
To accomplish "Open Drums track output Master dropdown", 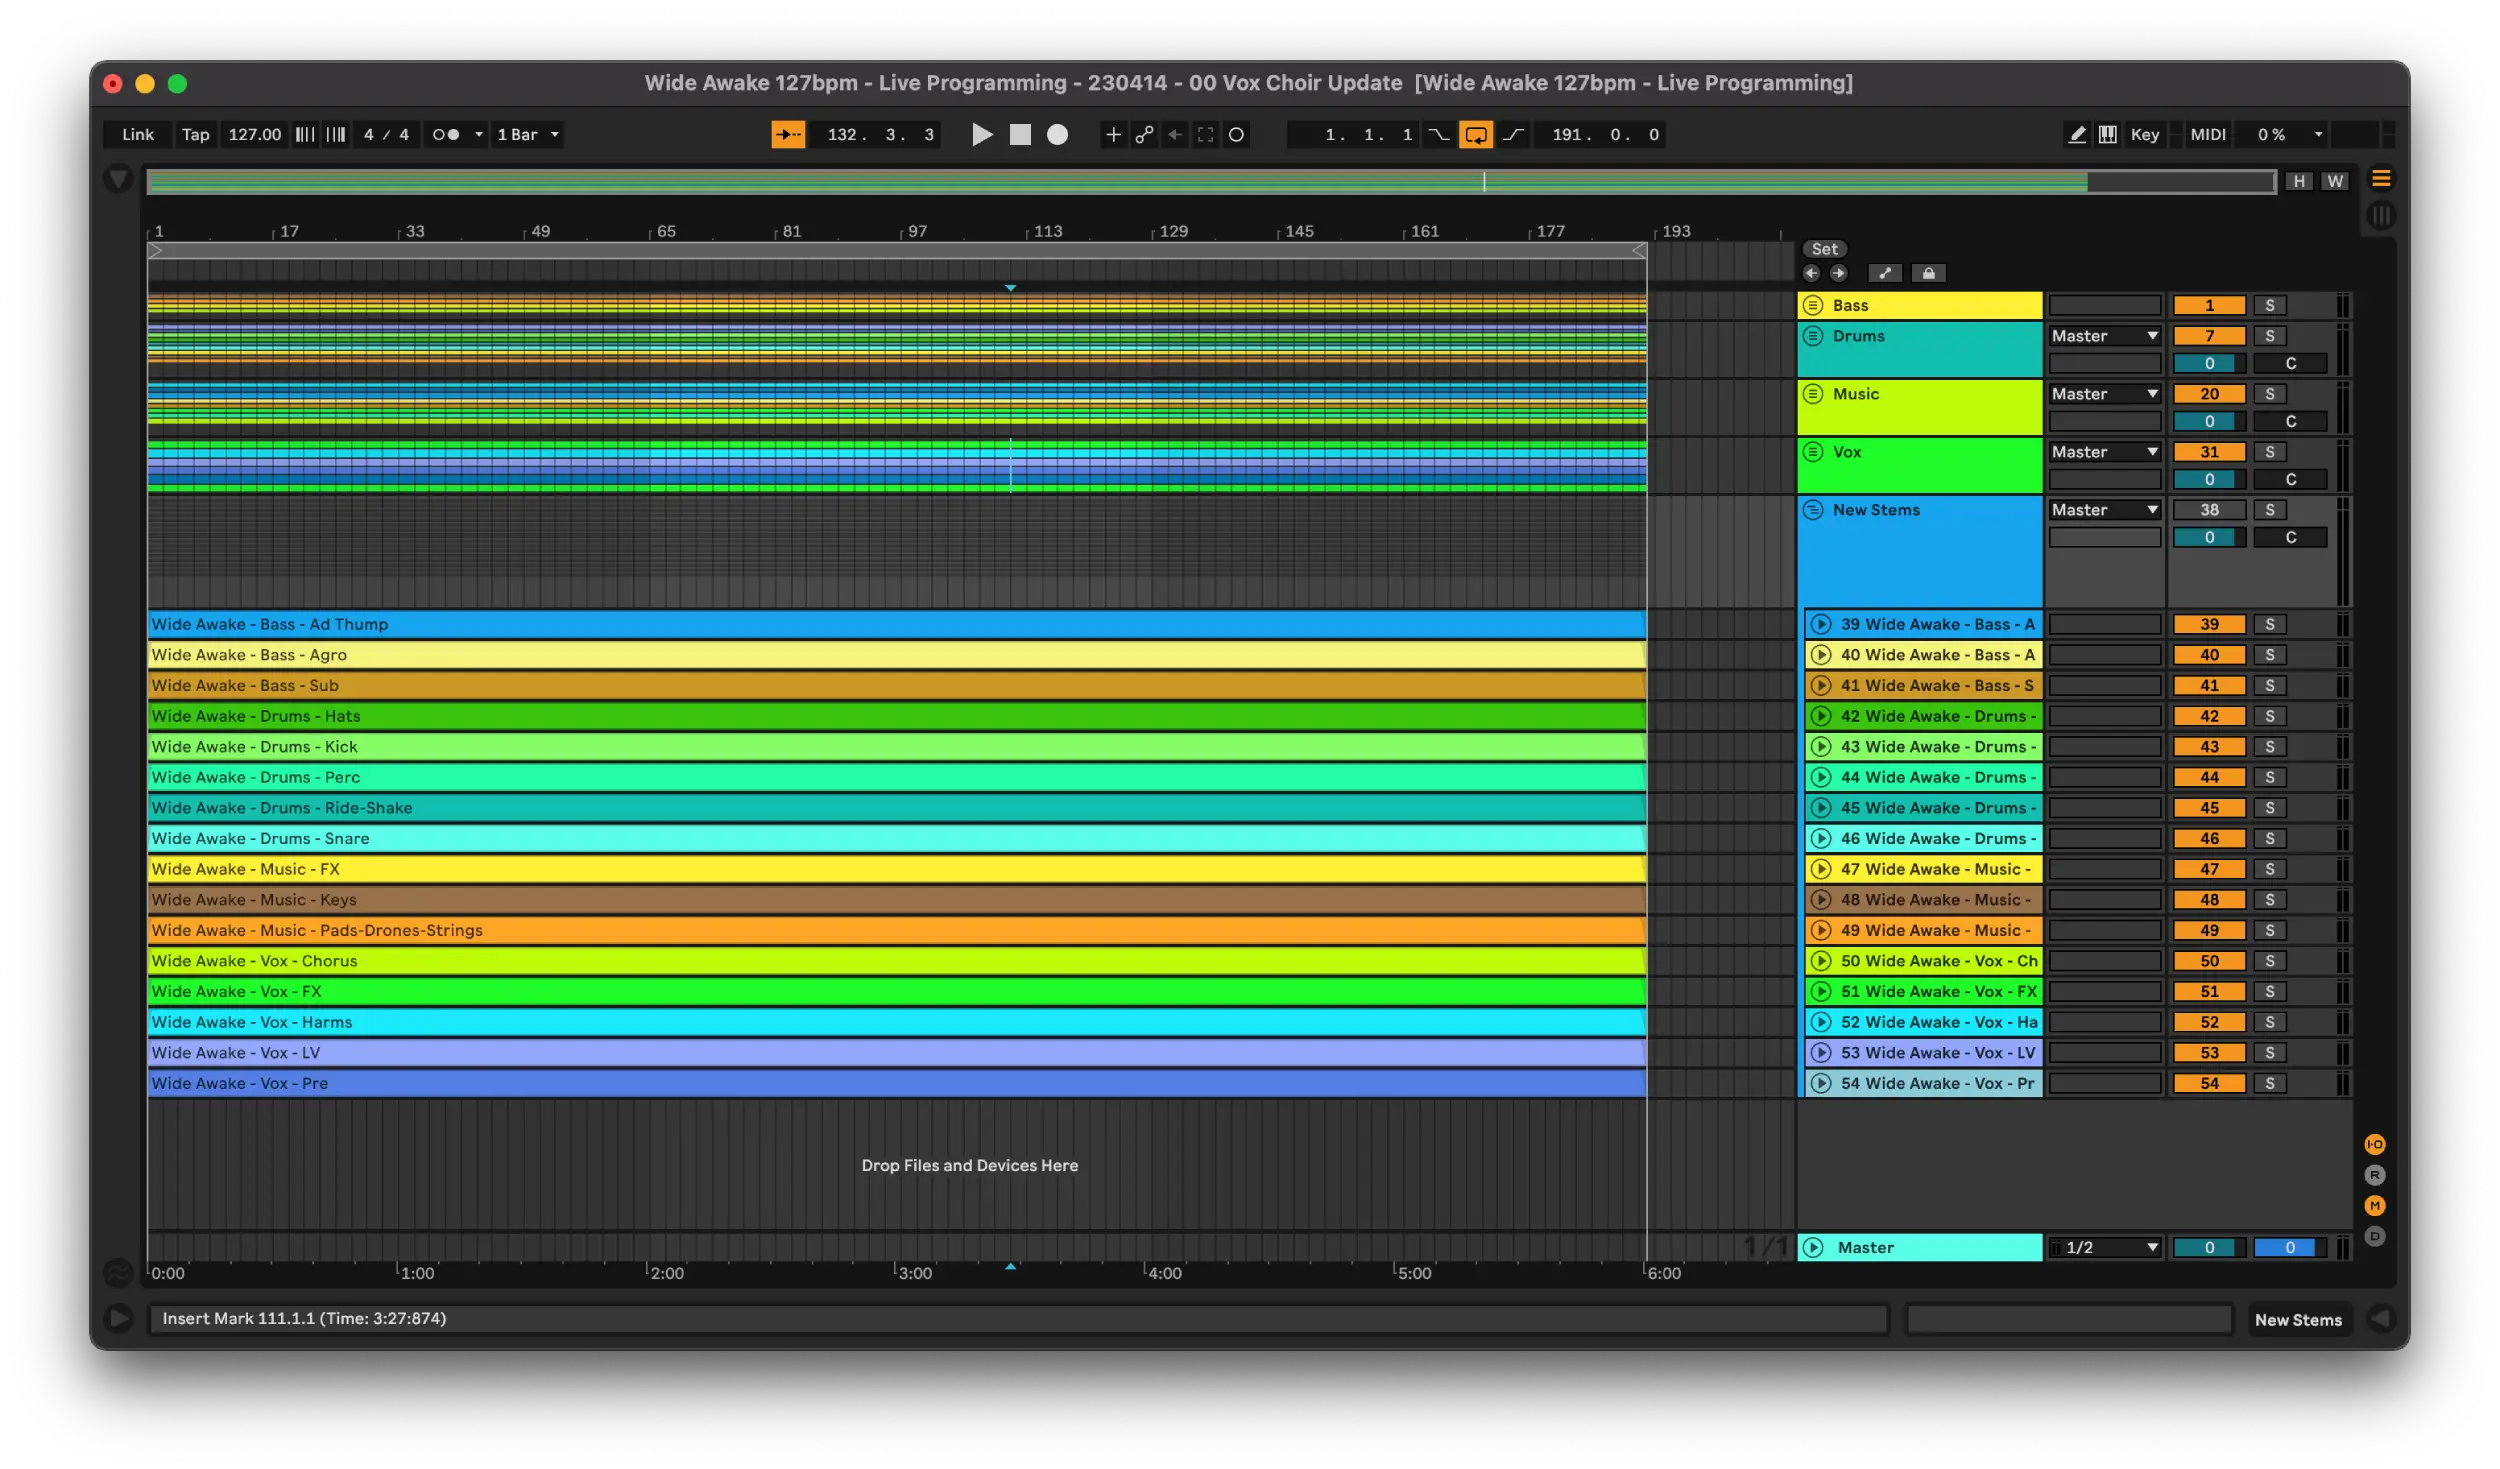I will click(2104, 336).
